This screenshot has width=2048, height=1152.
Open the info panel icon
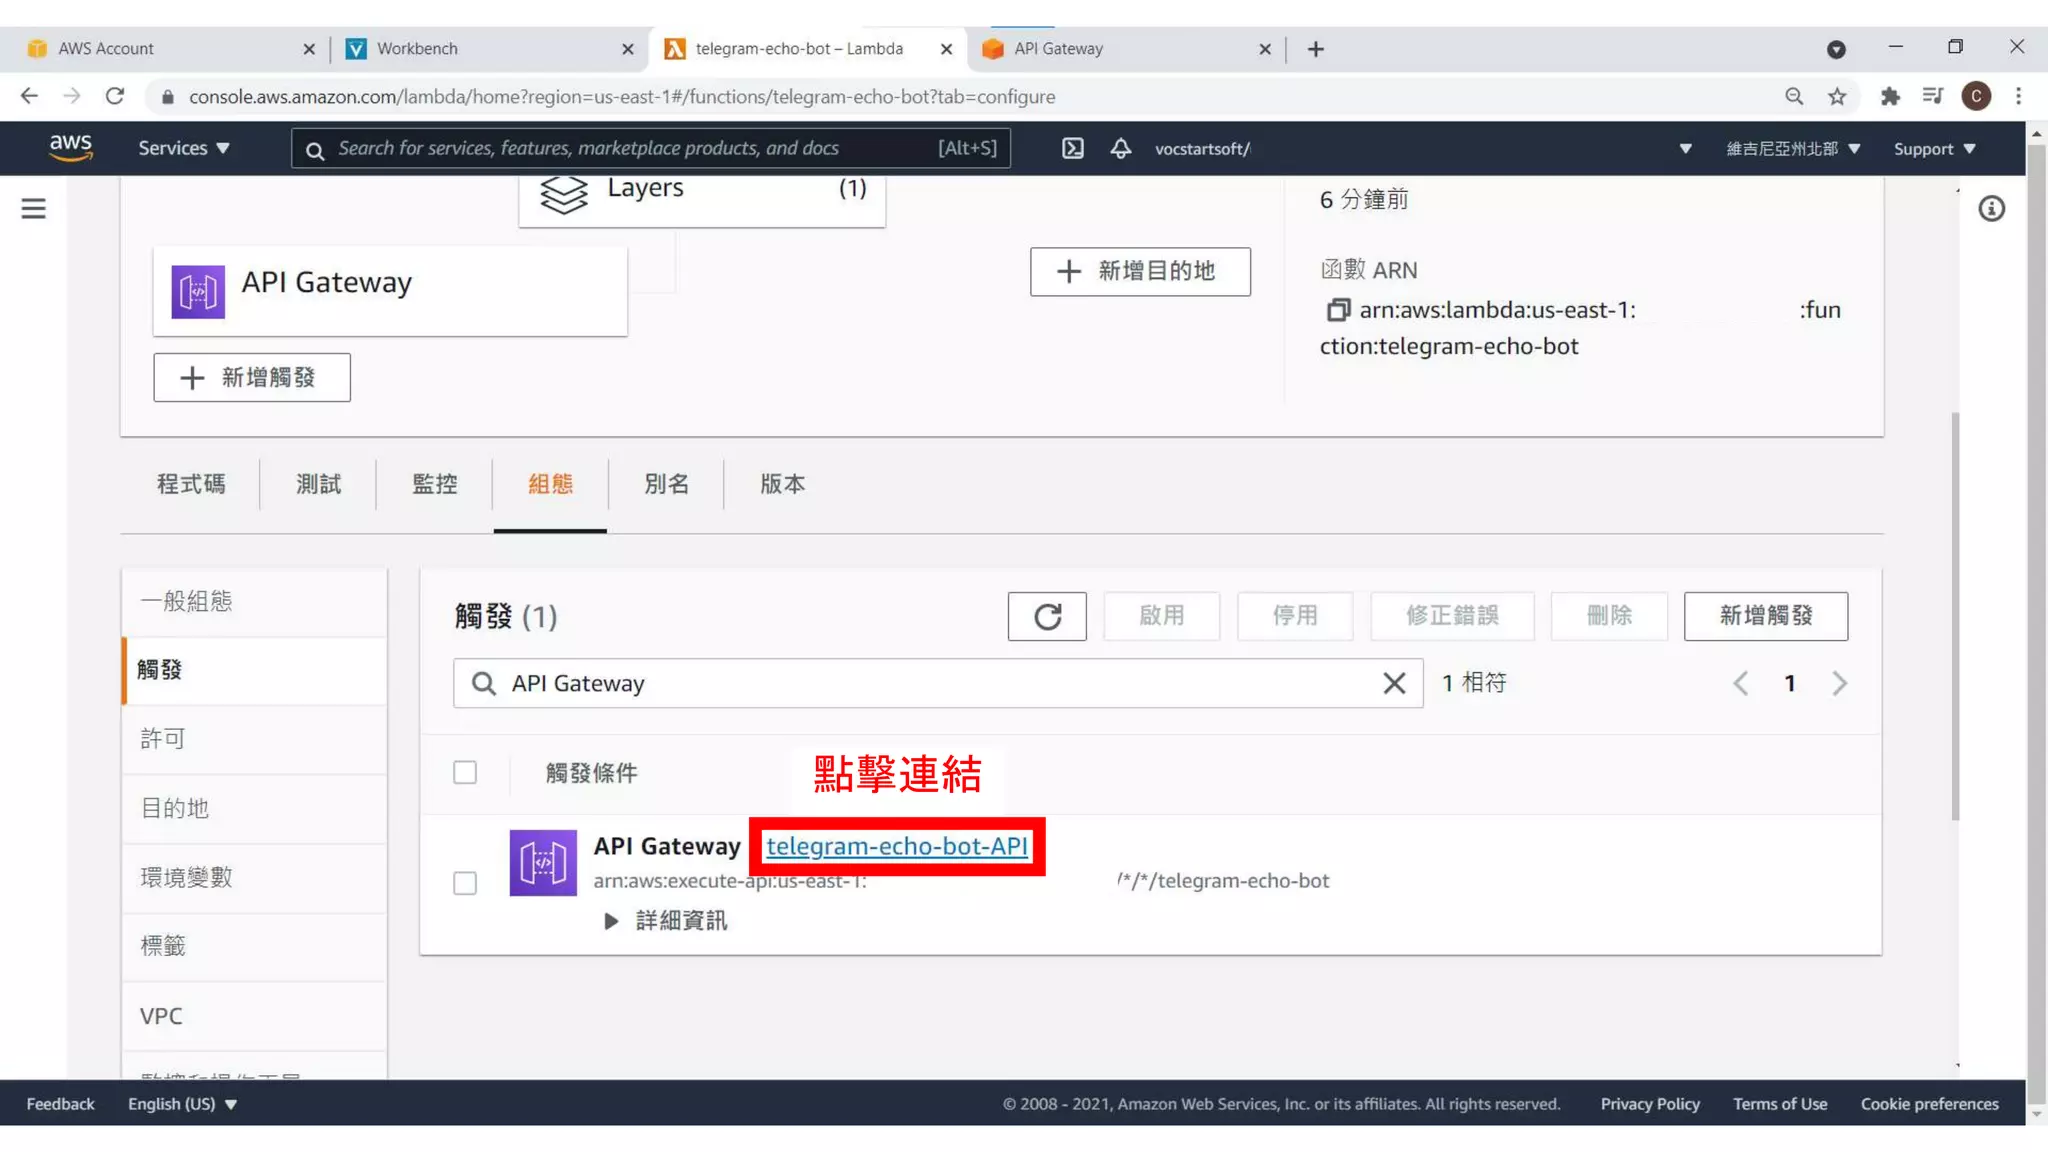pos(1991,209)
